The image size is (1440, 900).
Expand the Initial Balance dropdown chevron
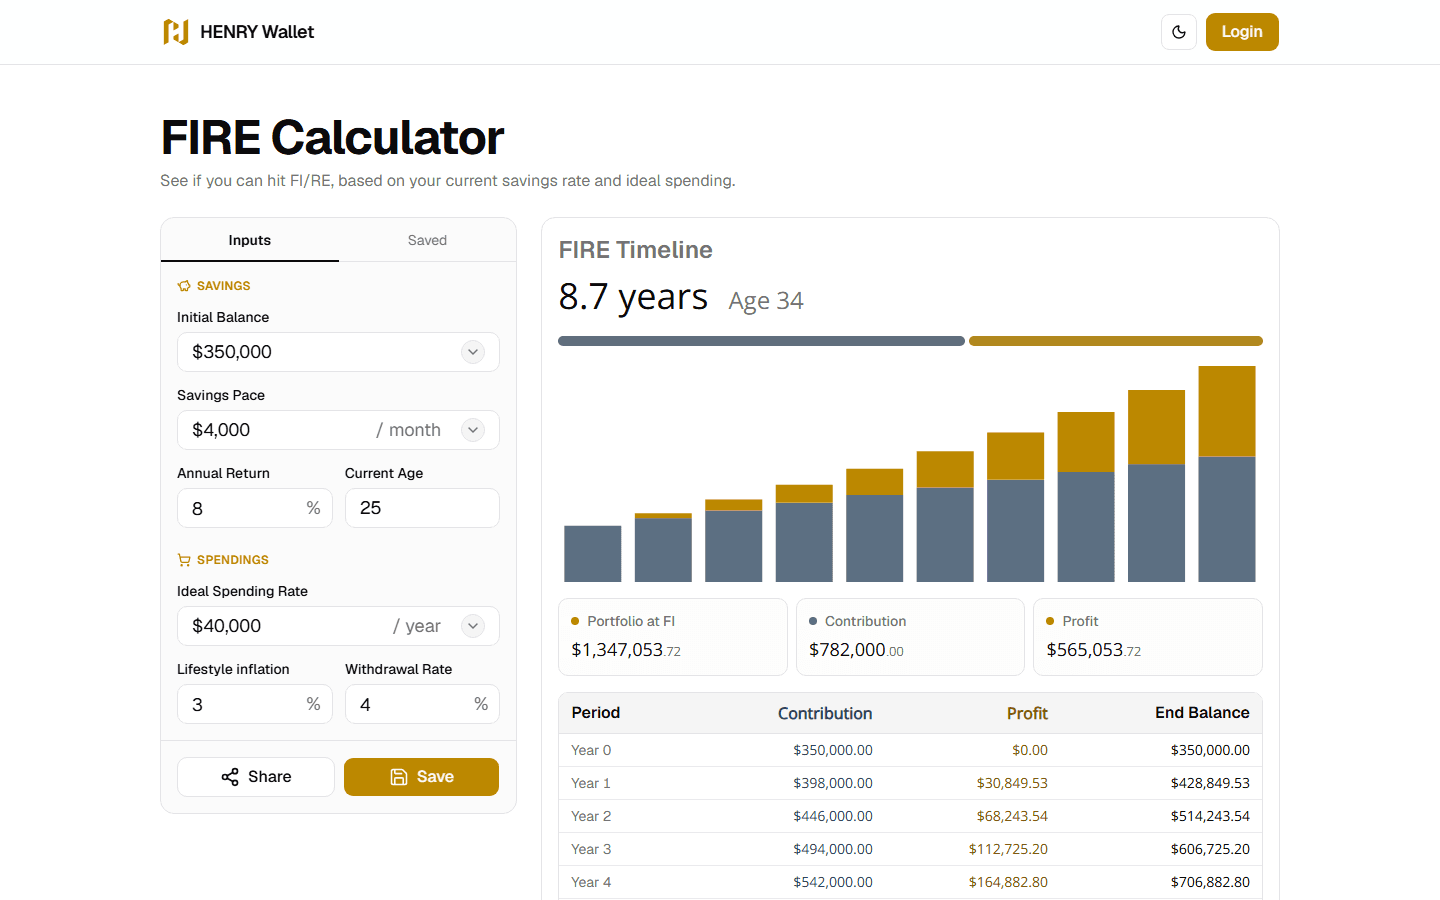tap(473, 352)
